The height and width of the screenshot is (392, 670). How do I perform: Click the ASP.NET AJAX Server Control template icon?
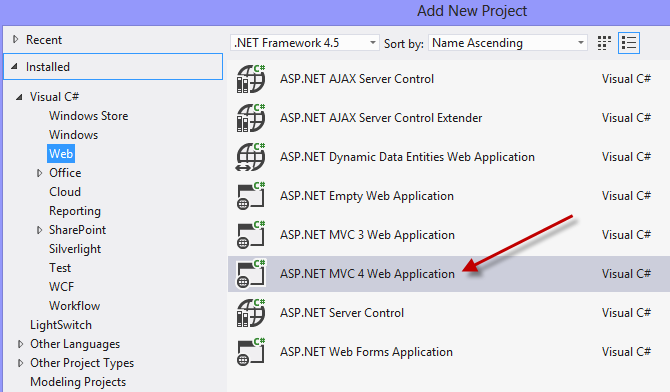pos(251,79)
